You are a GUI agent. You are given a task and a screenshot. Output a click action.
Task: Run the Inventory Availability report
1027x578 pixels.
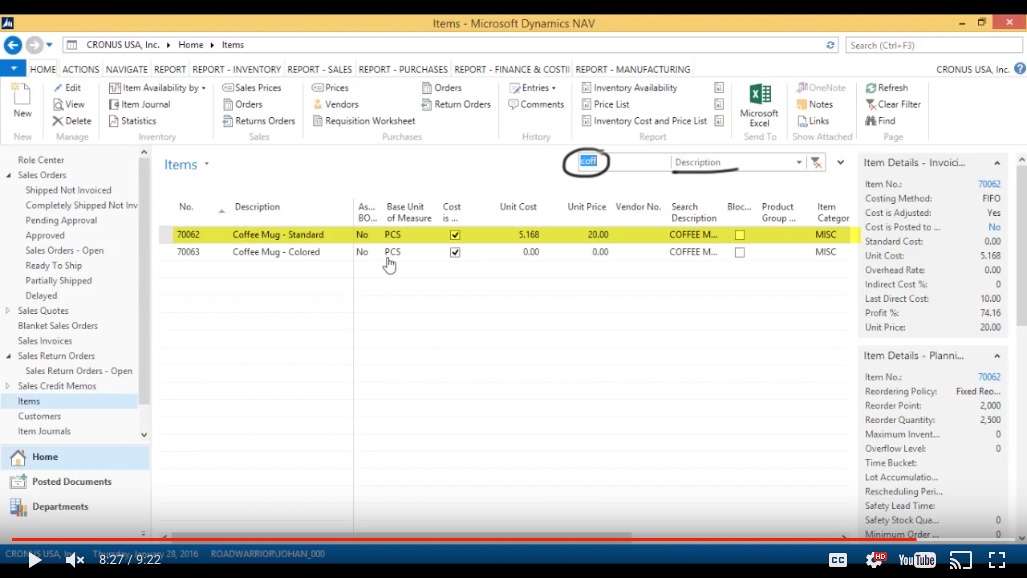tap(629, 87)
